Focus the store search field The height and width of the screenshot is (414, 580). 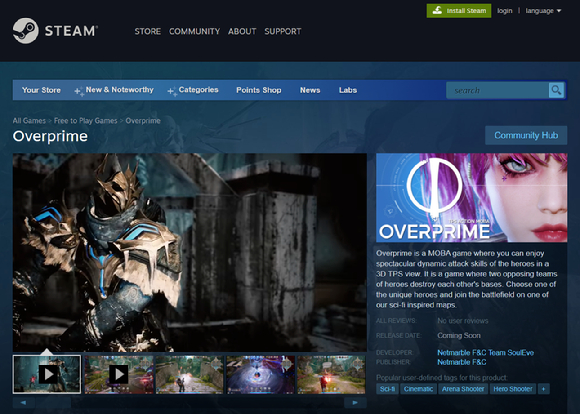point(497,90)
